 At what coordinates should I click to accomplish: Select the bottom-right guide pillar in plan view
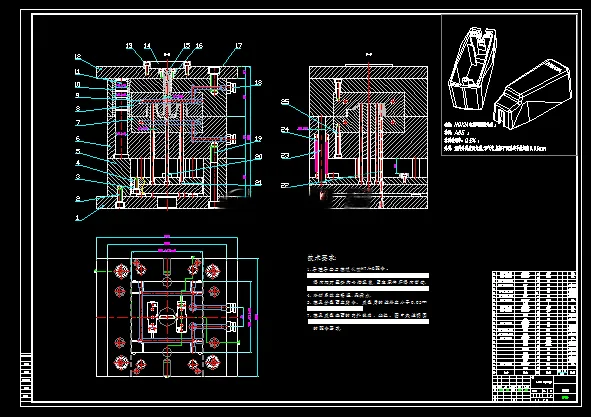click(213, 362)
